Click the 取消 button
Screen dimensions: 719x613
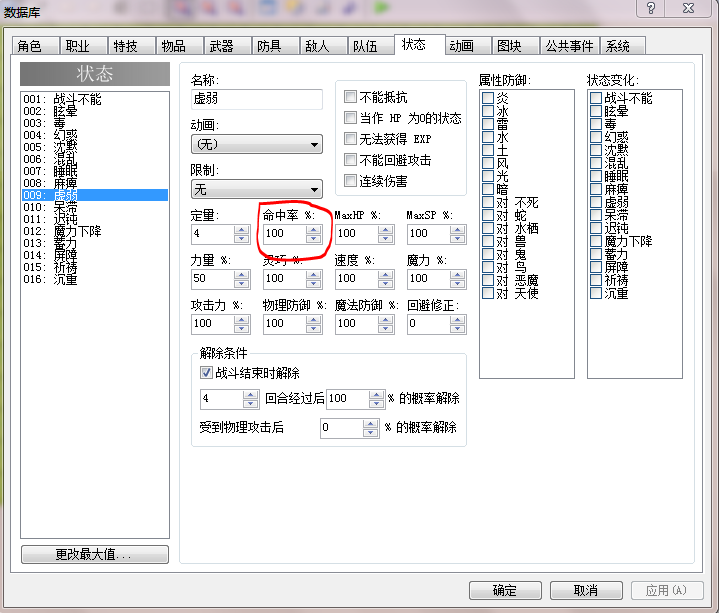[x=586, y=590]
